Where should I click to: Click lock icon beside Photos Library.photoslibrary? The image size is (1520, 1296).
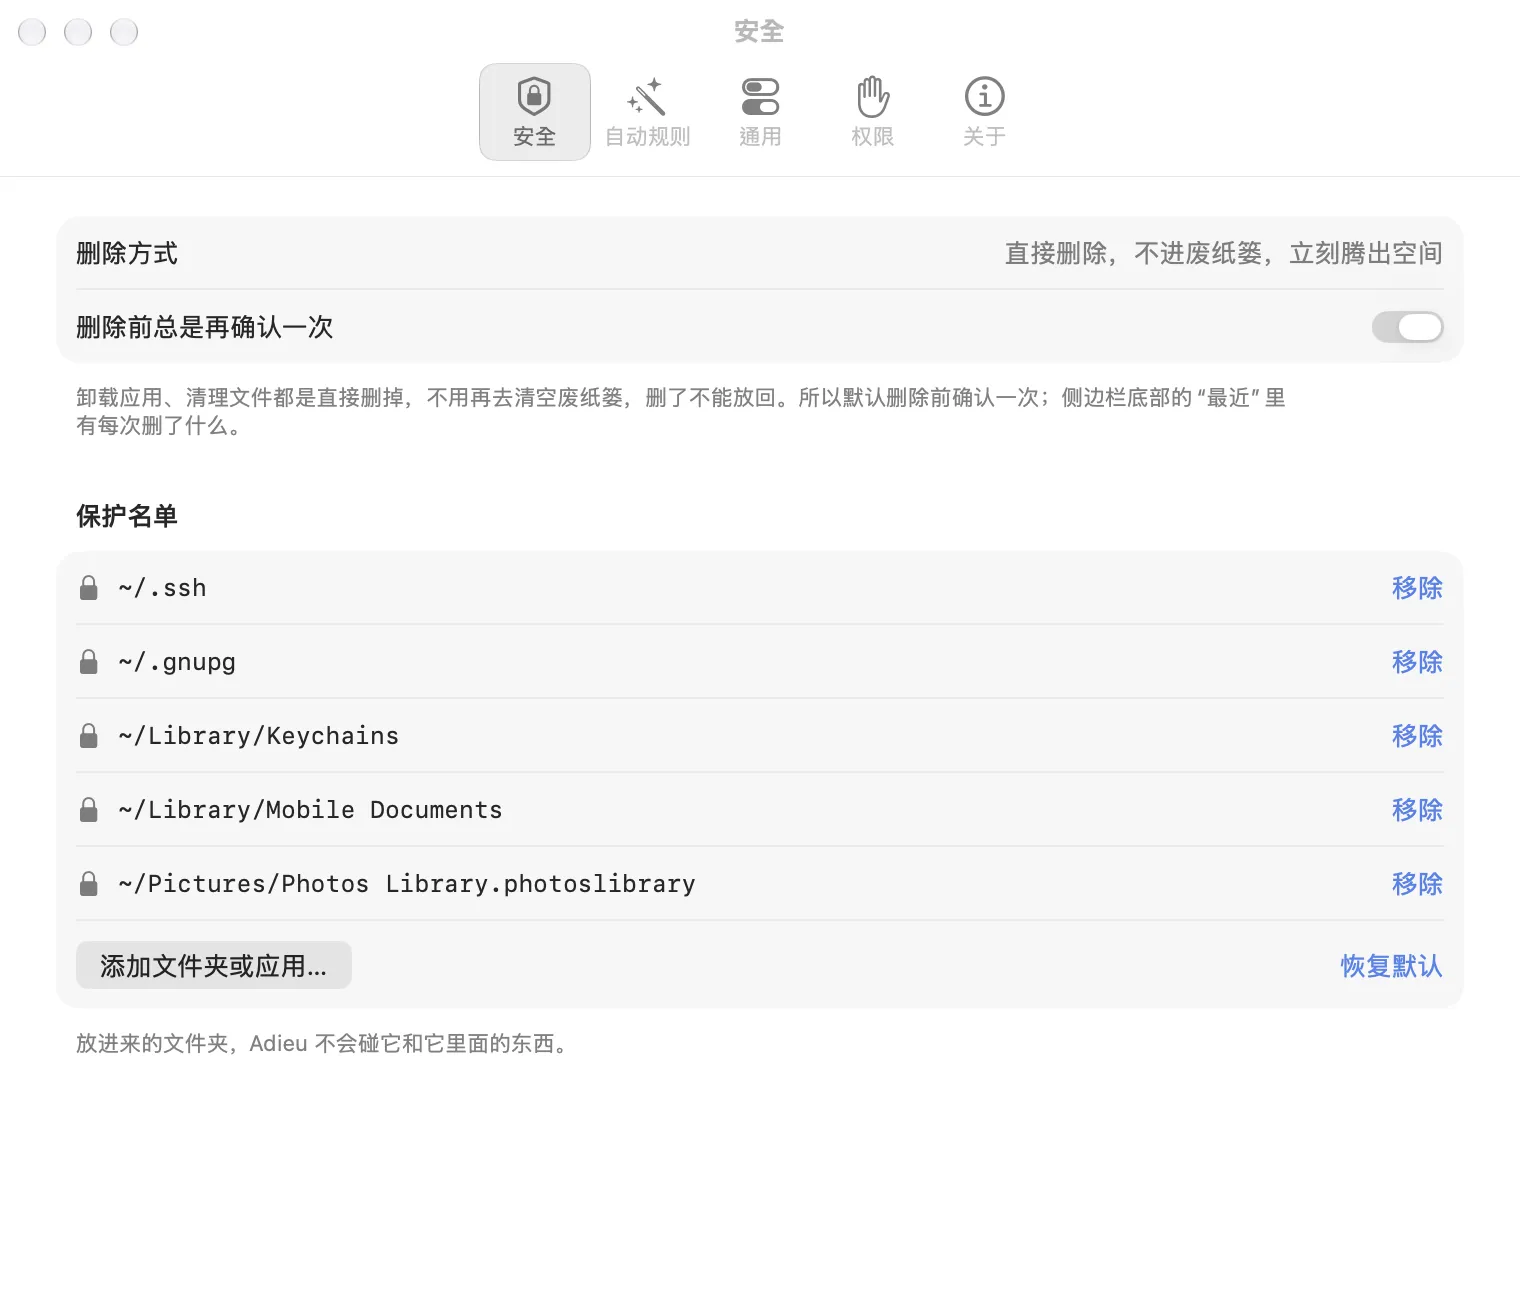89,884
